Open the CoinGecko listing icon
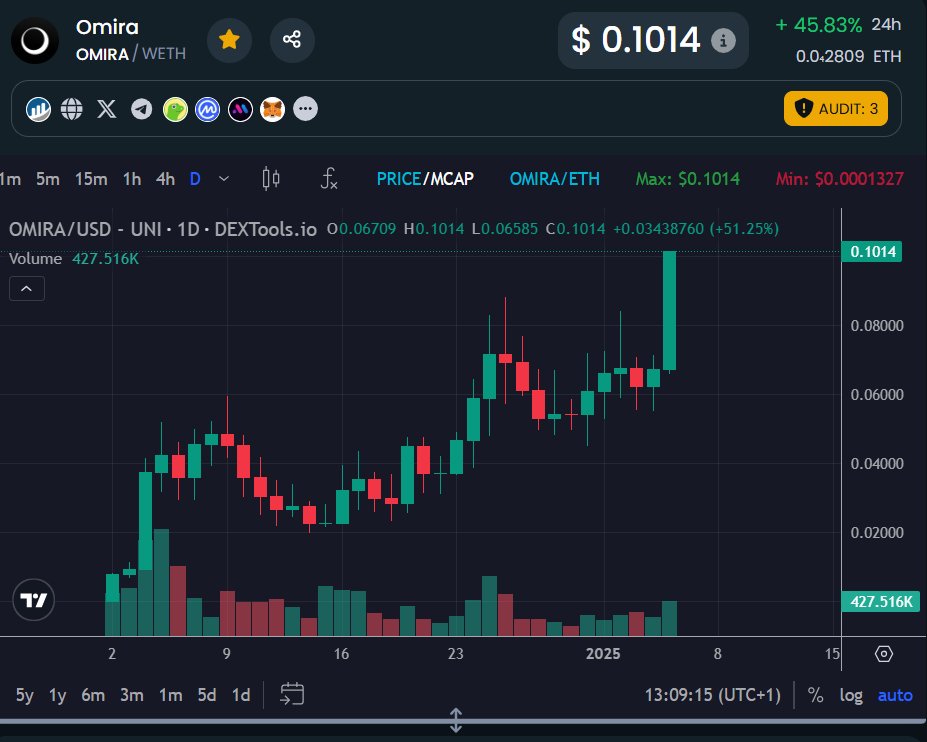Image resolution: width=927 pixels, height=742 pixels. pyautogui.click(x=176, y=109)
